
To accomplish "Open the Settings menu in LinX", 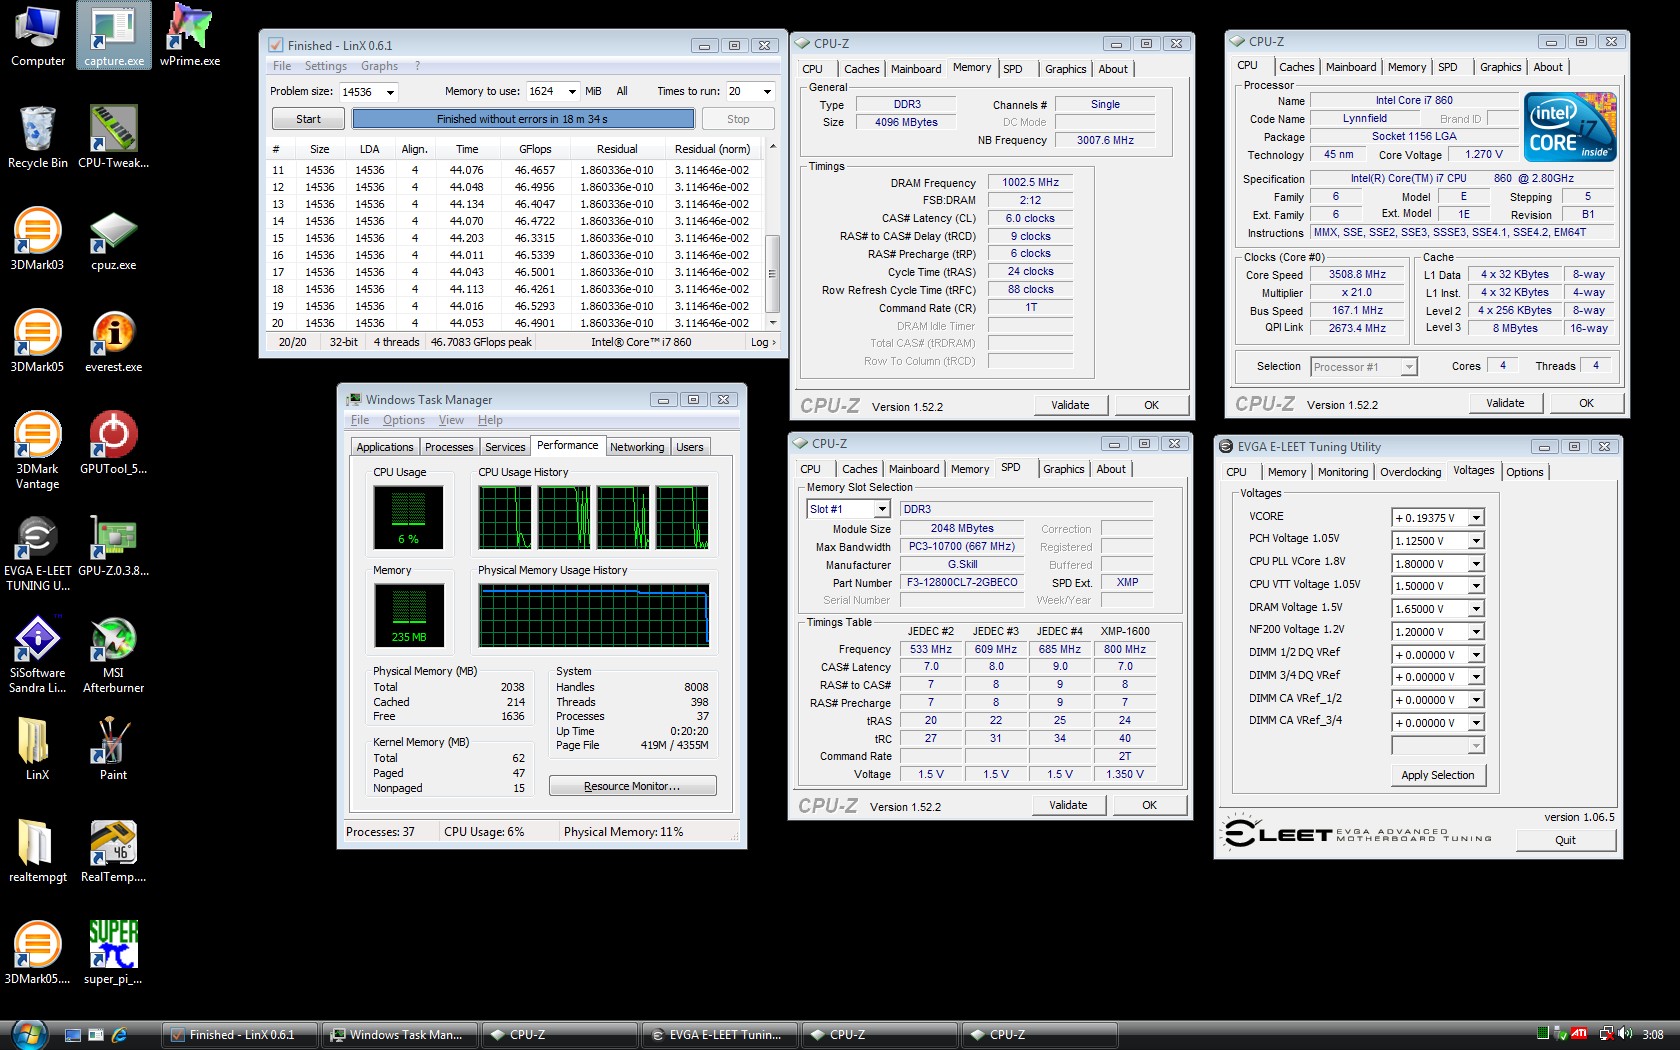I will coord(325,66).
